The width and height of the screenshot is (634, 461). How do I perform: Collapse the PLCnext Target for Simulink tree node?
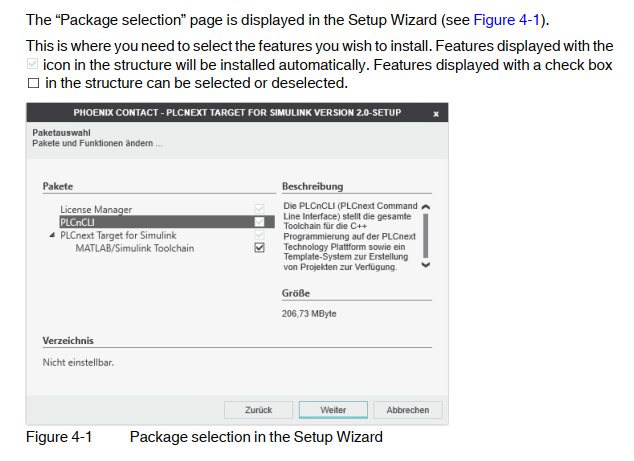click(x=52, y=235)
